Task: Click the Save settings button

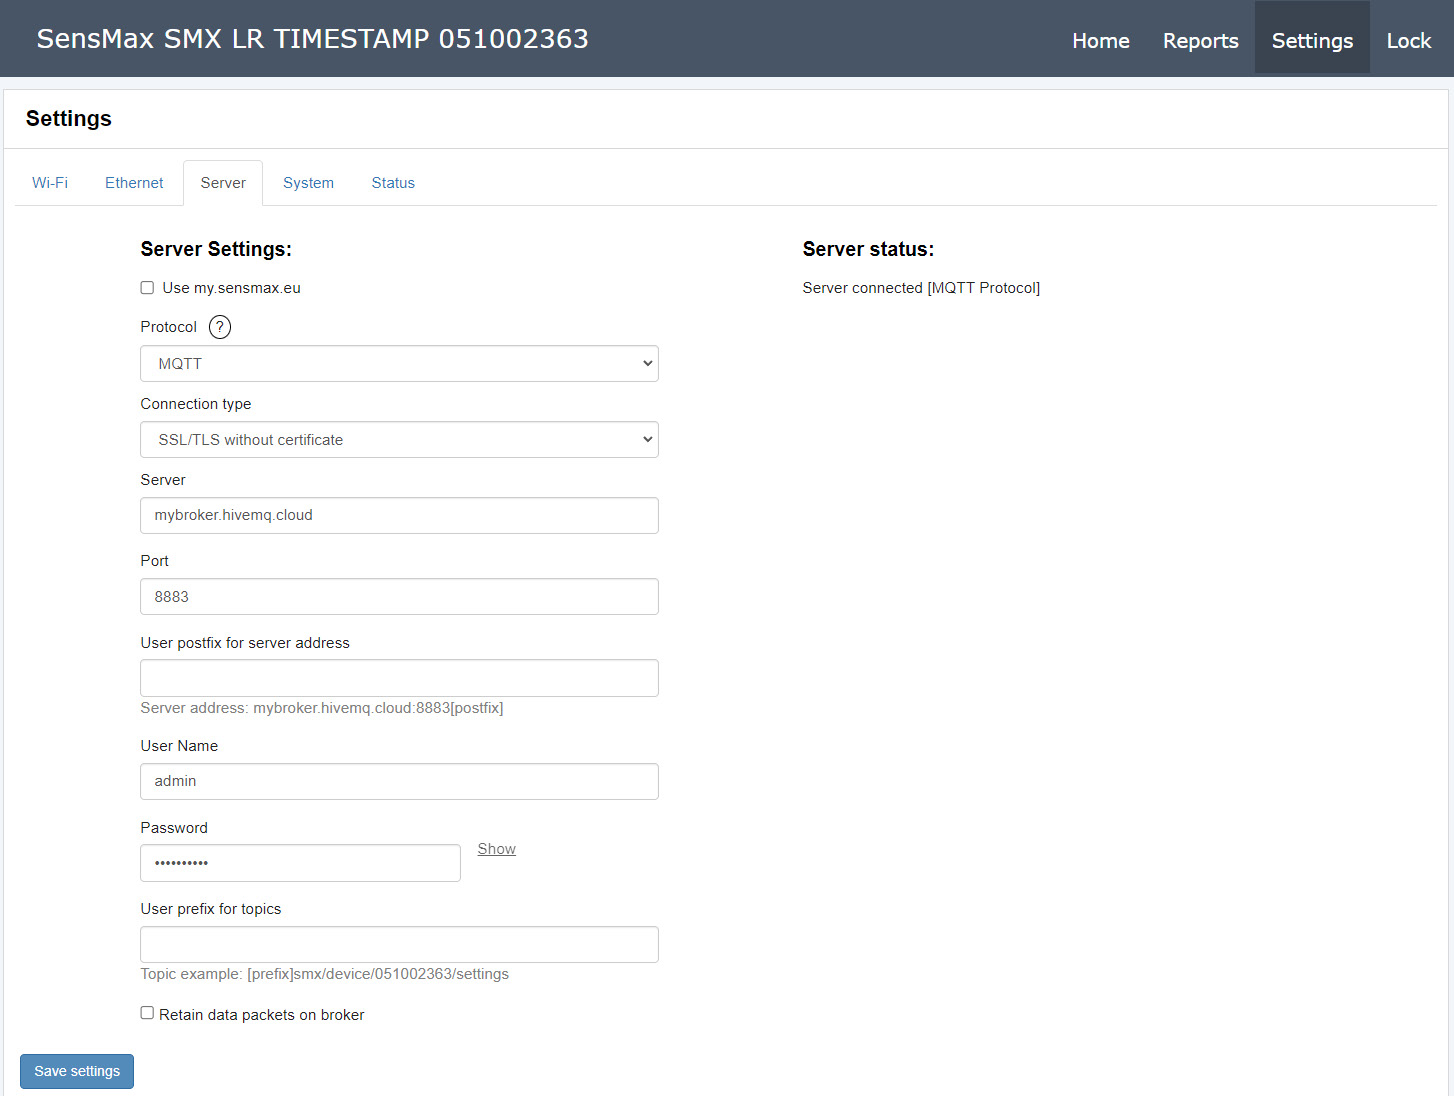Action: tap(77, 1071)
